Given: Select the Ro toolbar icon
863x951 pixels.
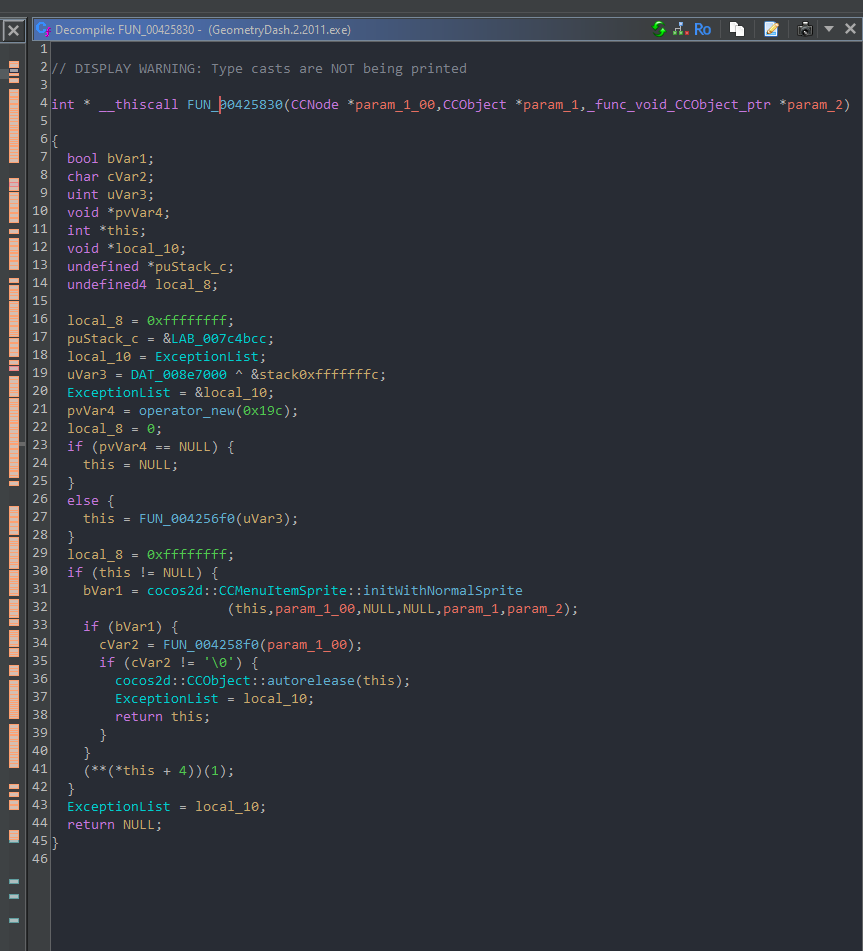Looking at the screenshot, I should point(702,29).
